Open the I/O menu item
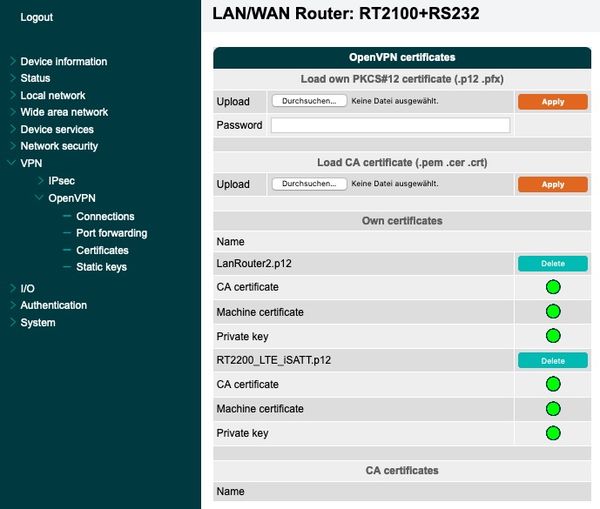This screenshot has height=509, width=600. tap(28, 288)
